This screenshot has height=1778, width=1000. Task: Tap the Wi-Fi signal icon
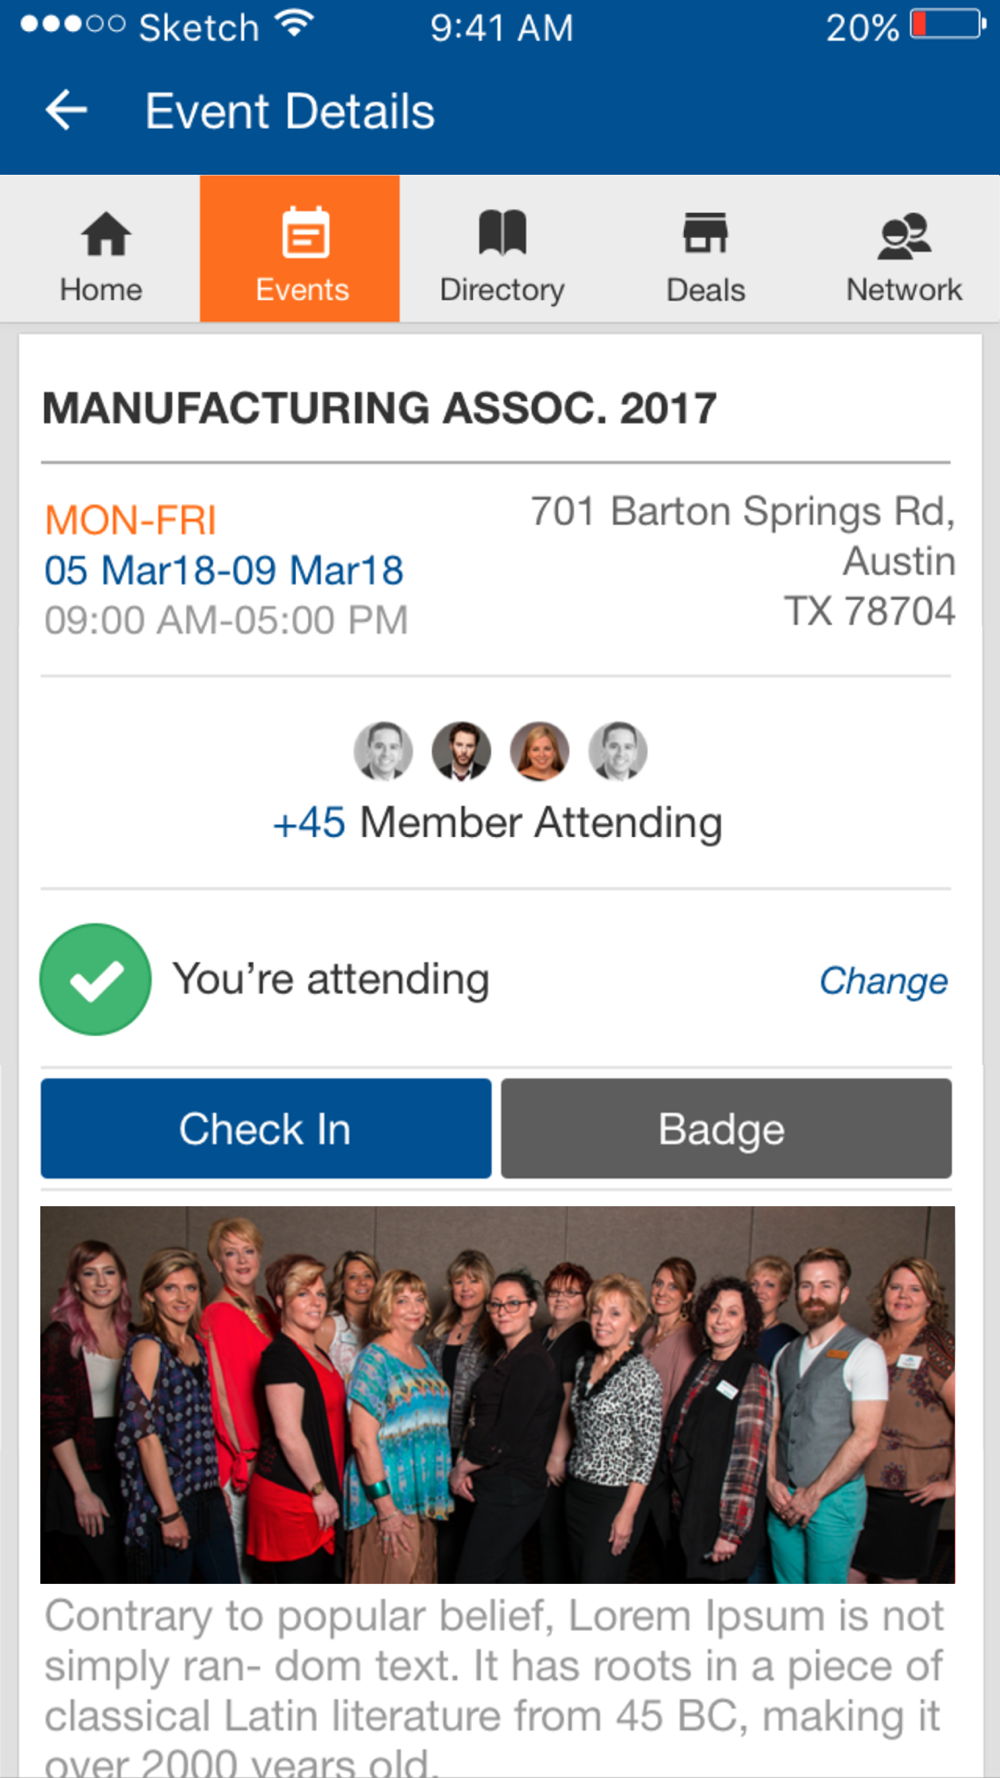click(295, 24)
